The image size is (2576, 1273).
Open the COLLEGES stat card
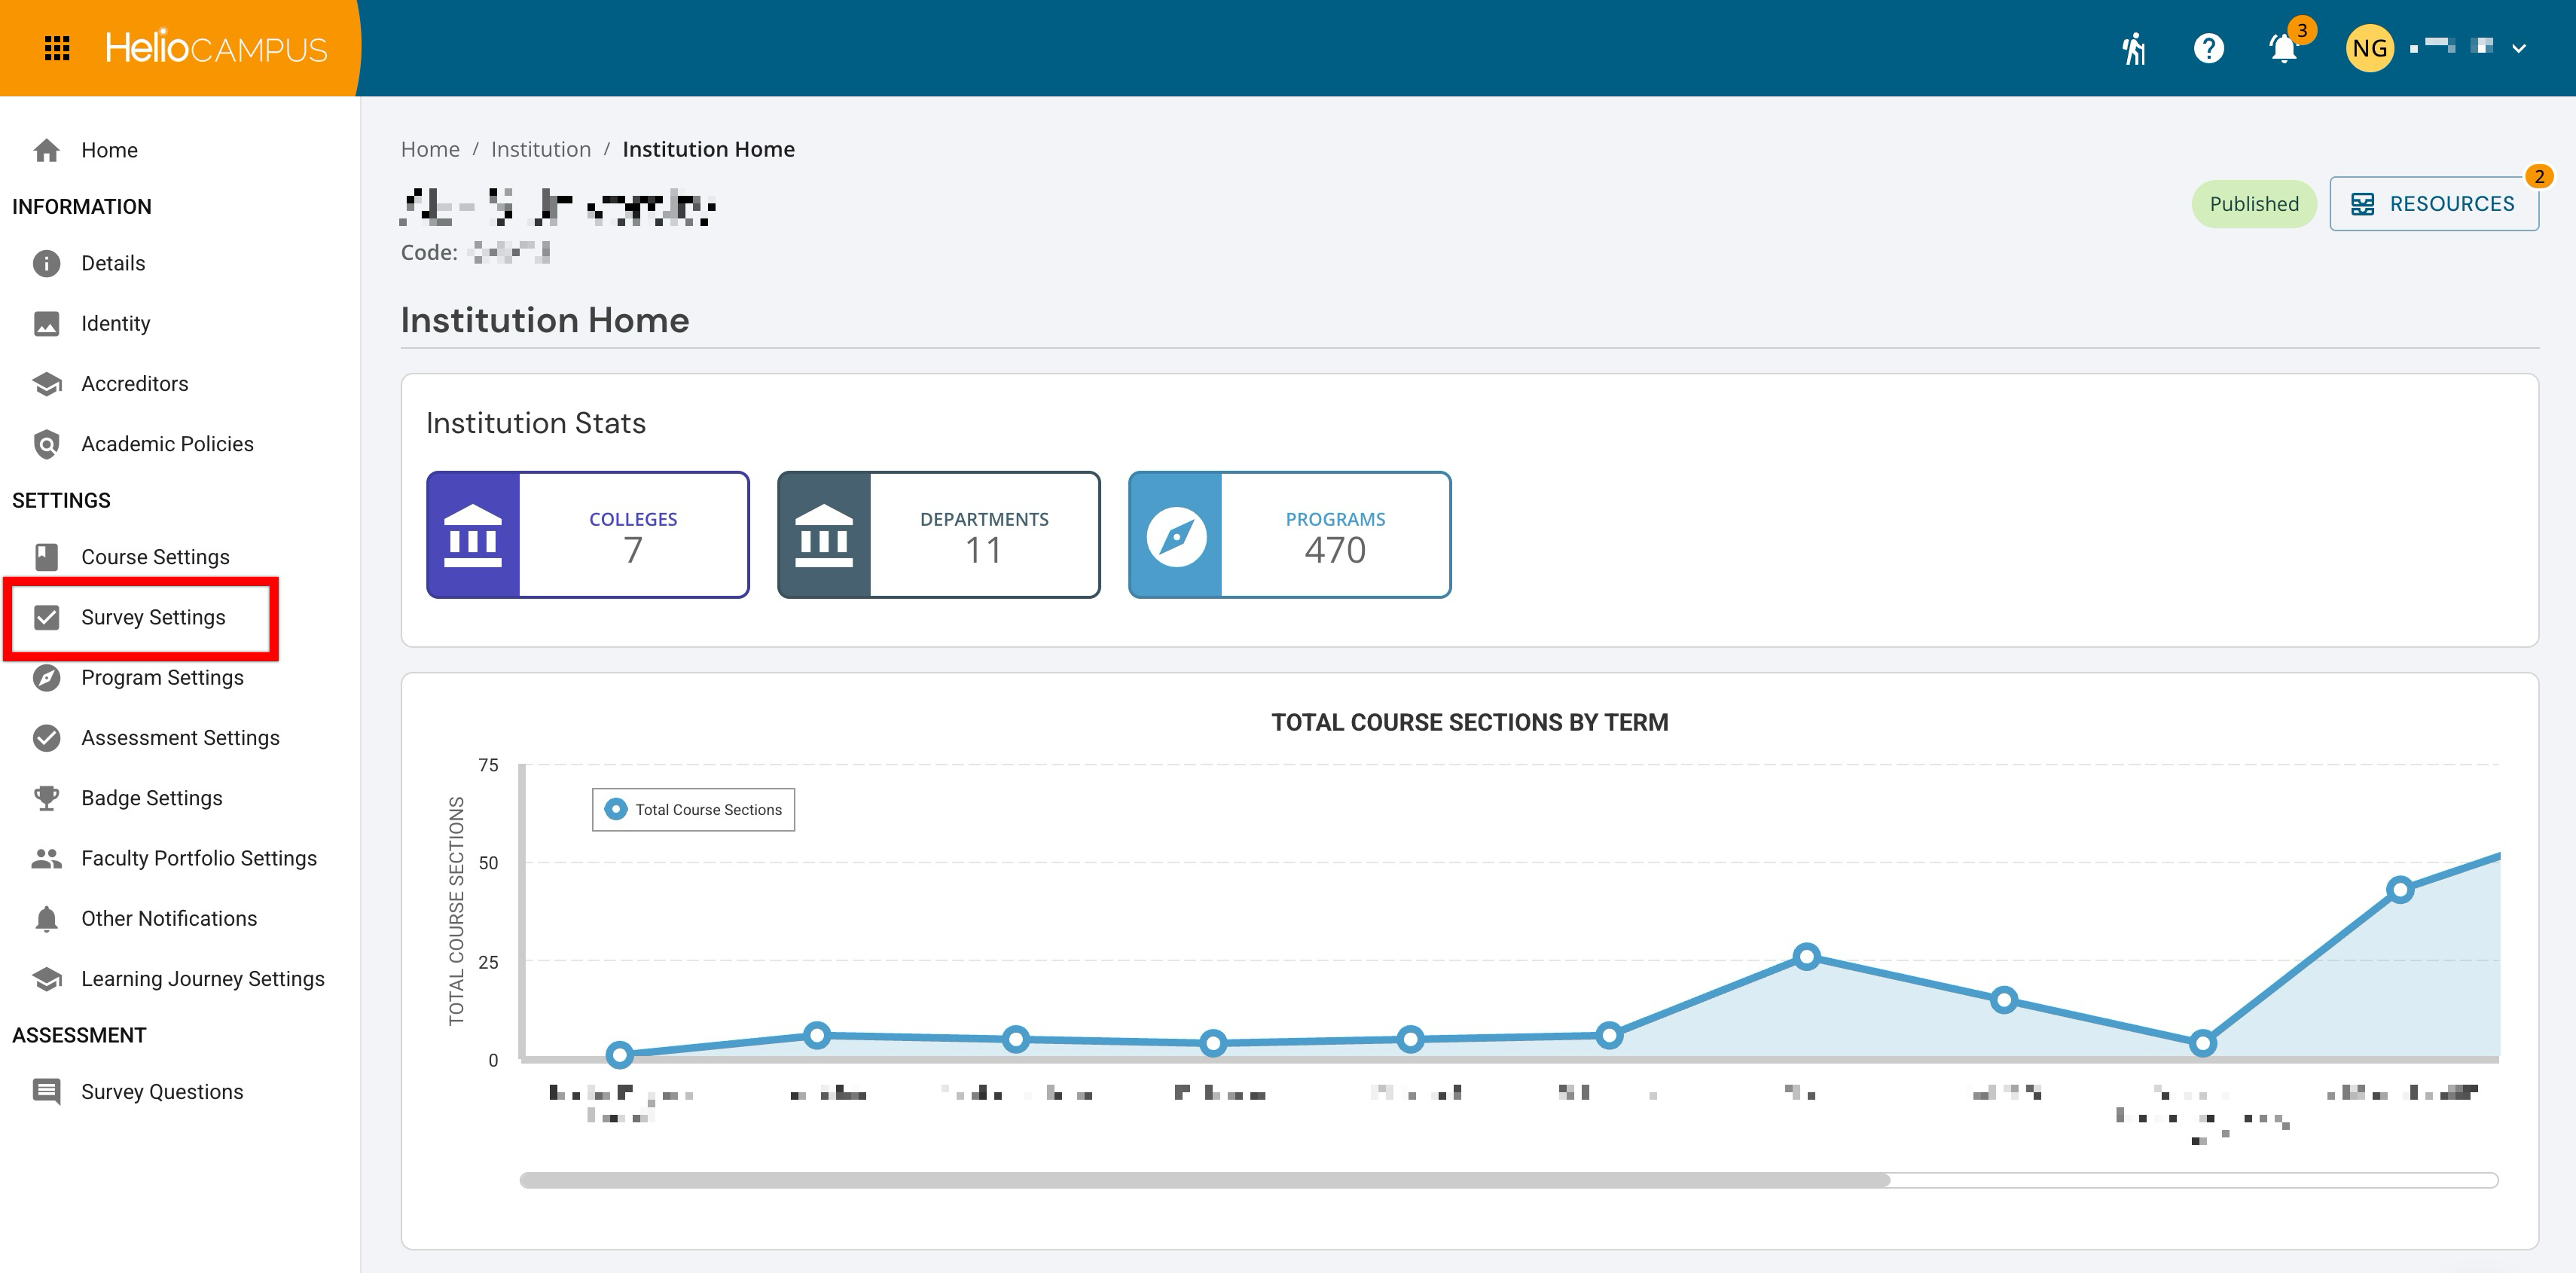(588, 535)
